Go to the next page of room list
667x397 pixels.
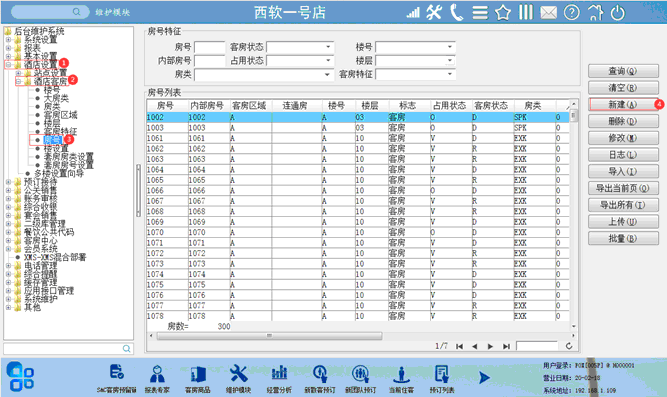pos(490,346)
